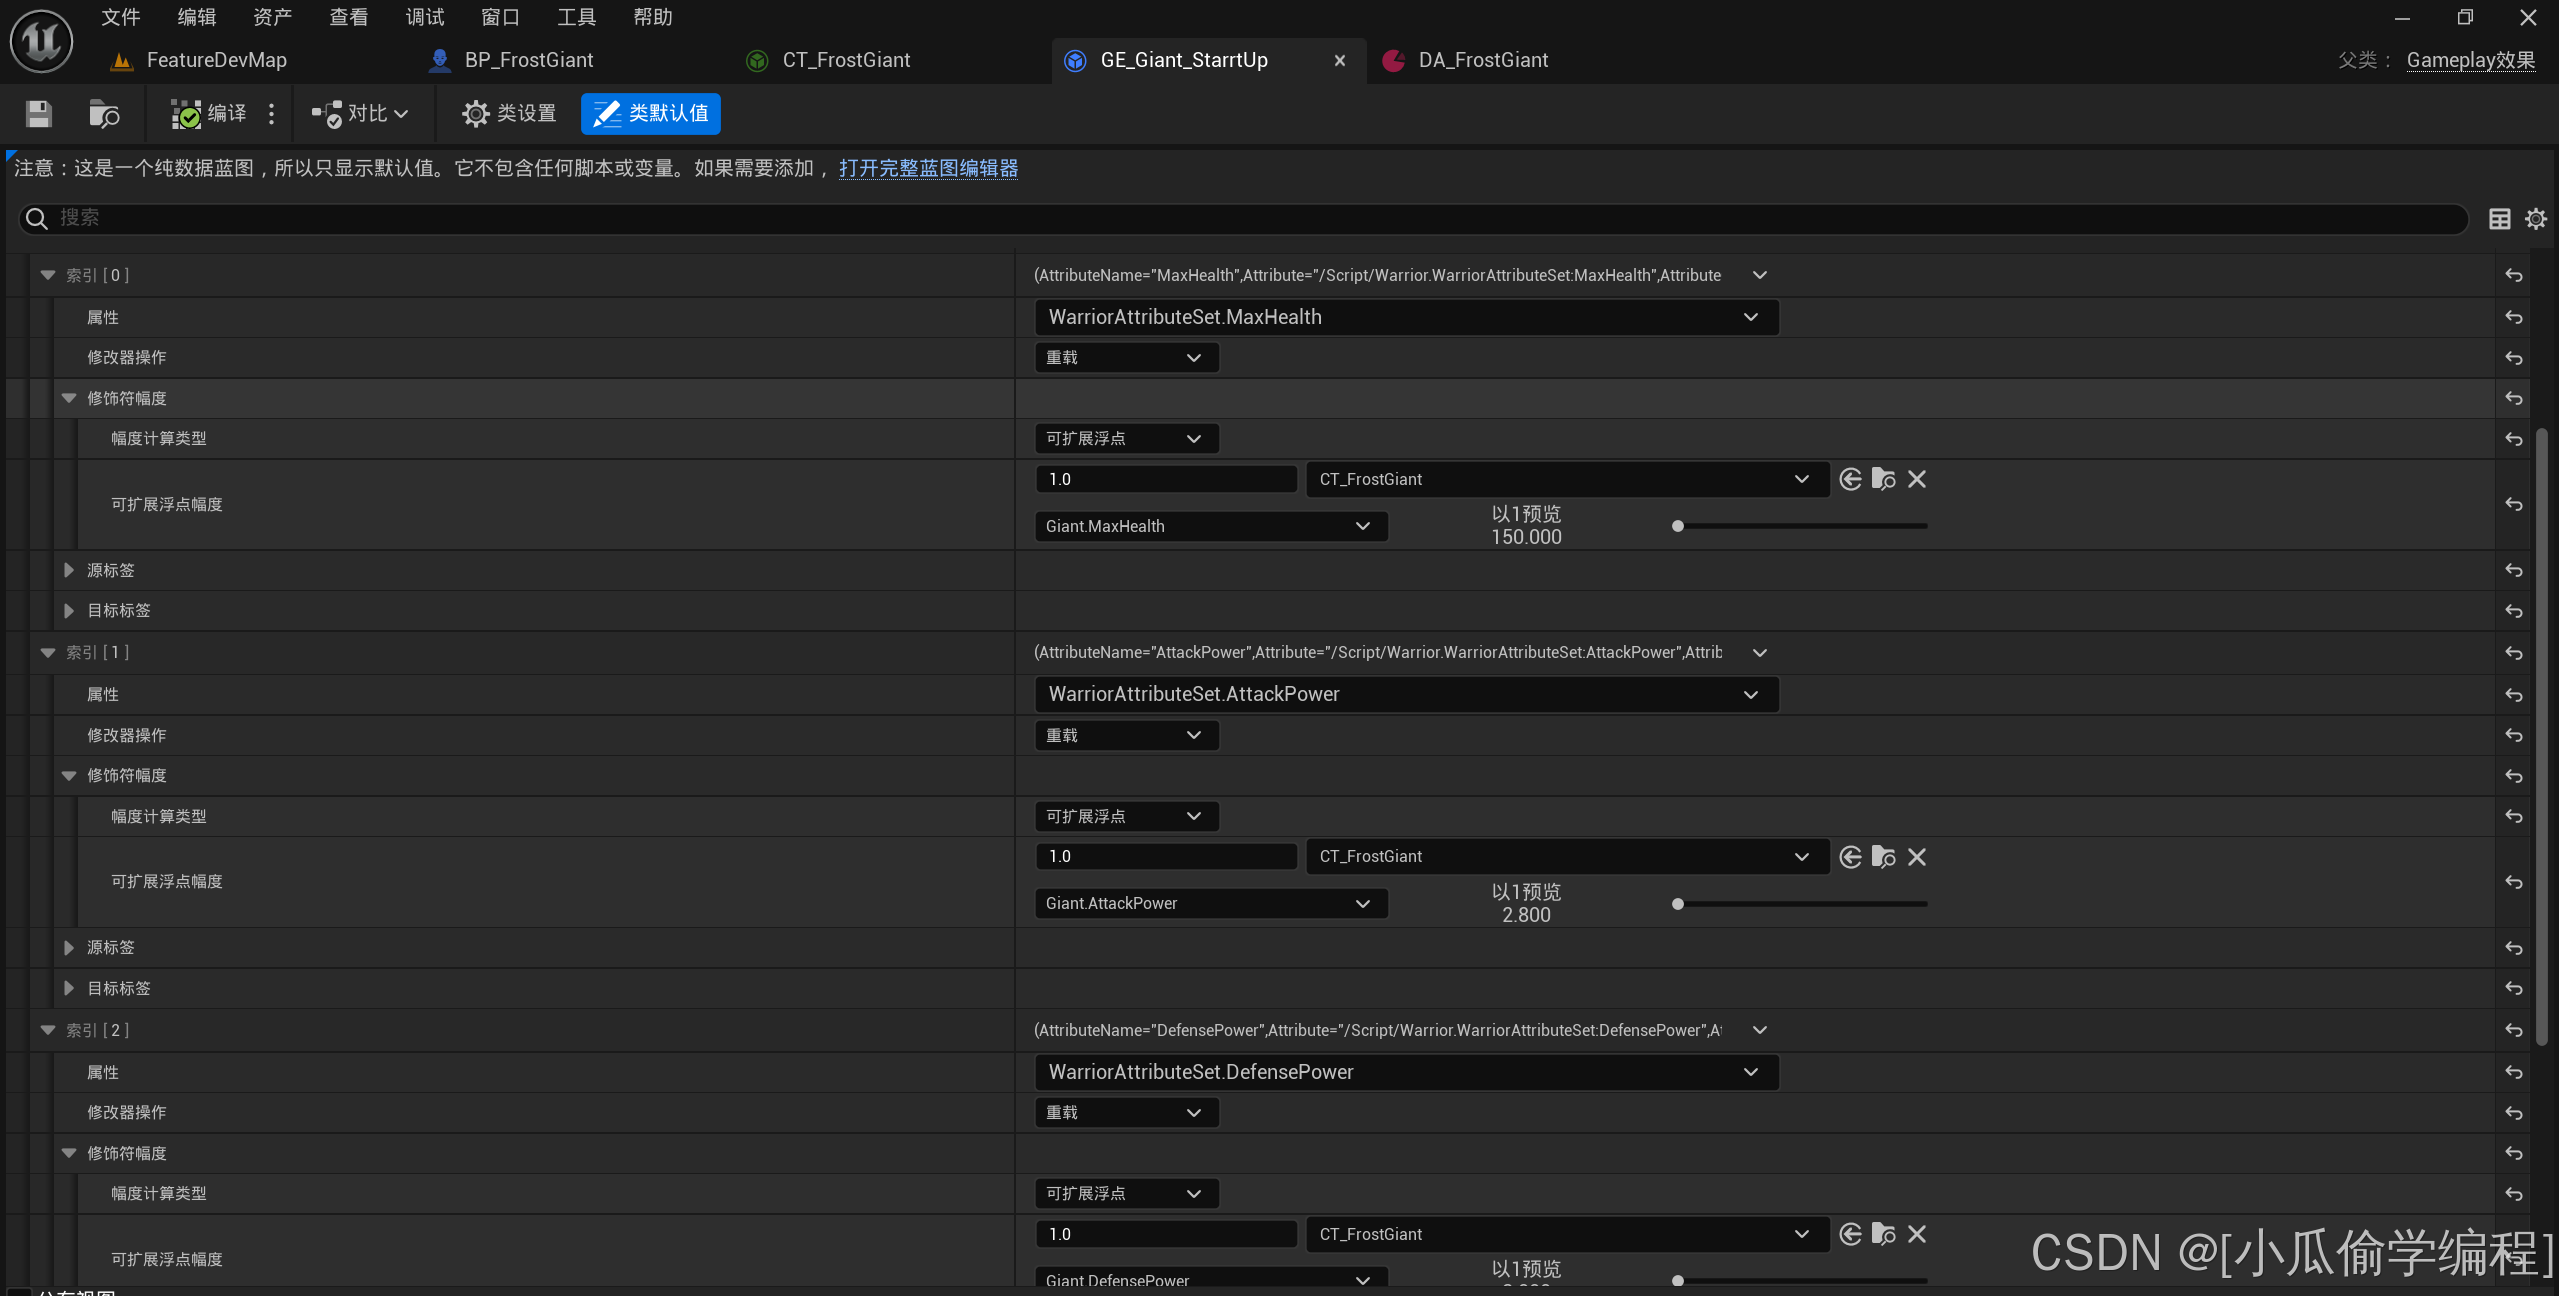Clear DefensePower curve table reference
The height and width of the screenshot is (1296, 2559).
tap(1916, 1234)
